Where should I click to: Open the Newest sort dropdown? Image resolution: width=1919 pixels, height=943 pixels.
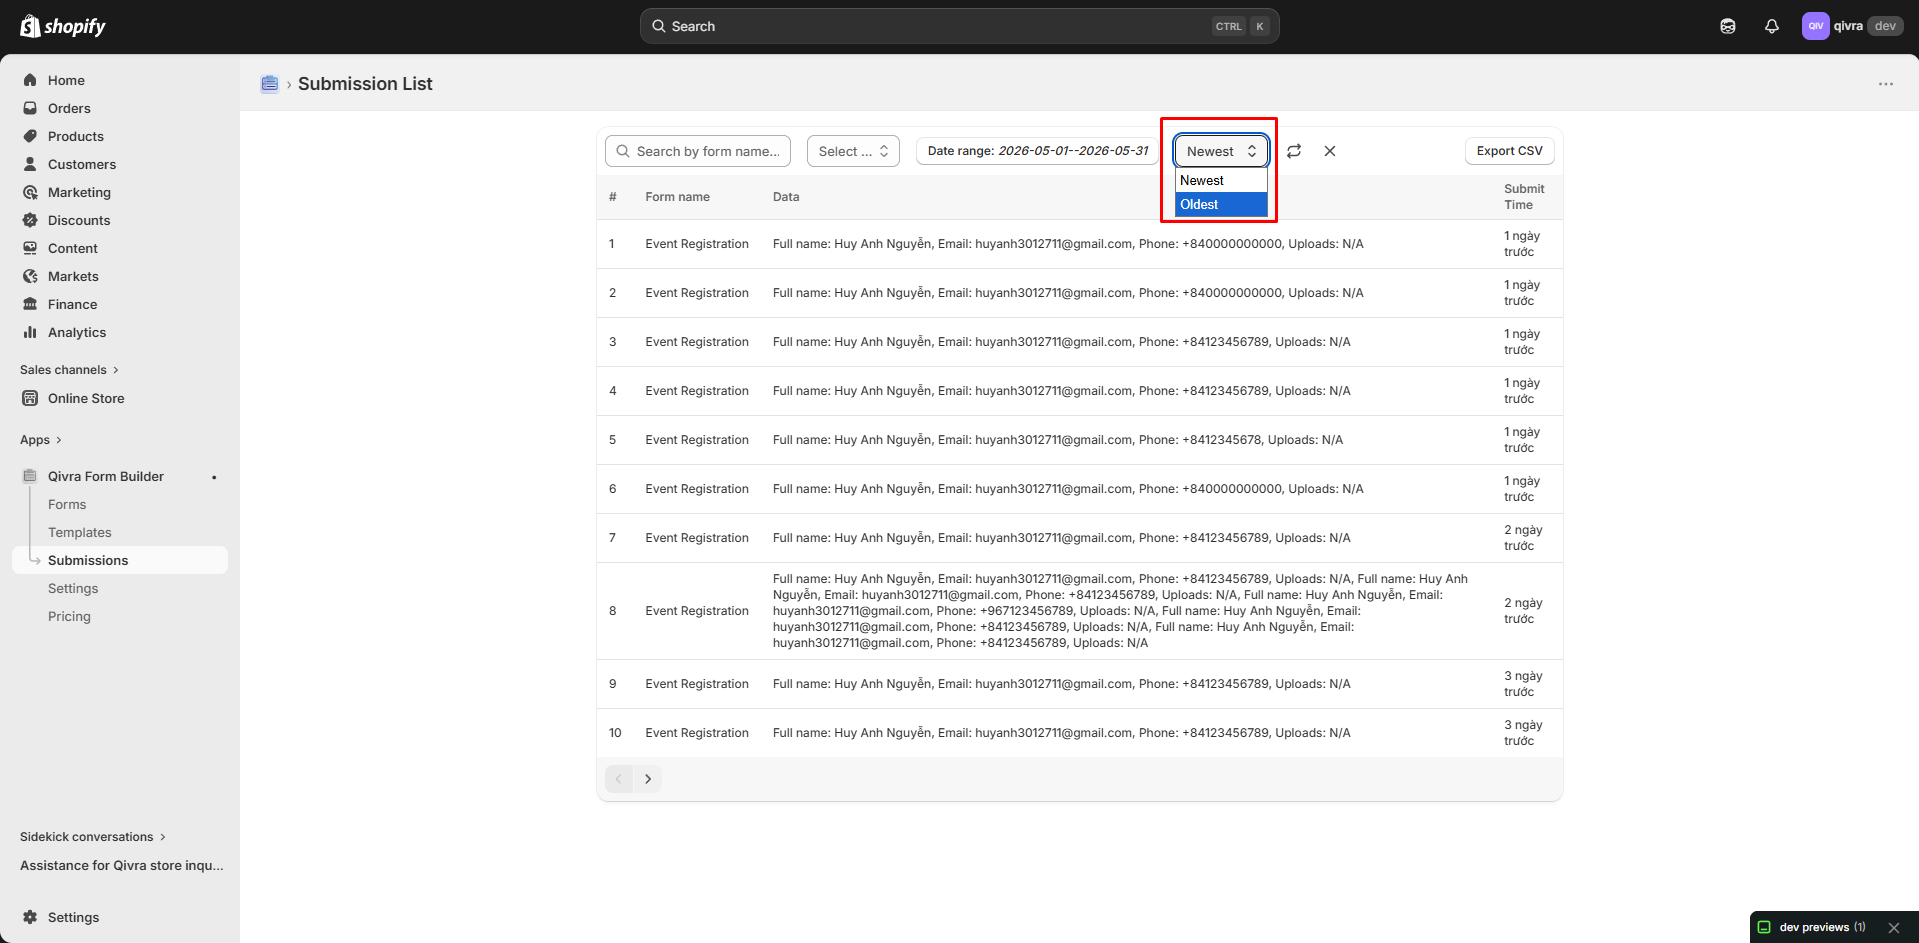[1221, 151]
